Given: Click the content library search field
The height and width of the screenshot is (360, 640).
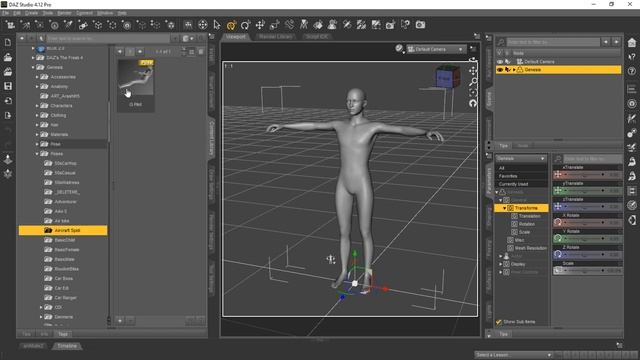Looking at the screenshot, I should click(x=108, y=38).
